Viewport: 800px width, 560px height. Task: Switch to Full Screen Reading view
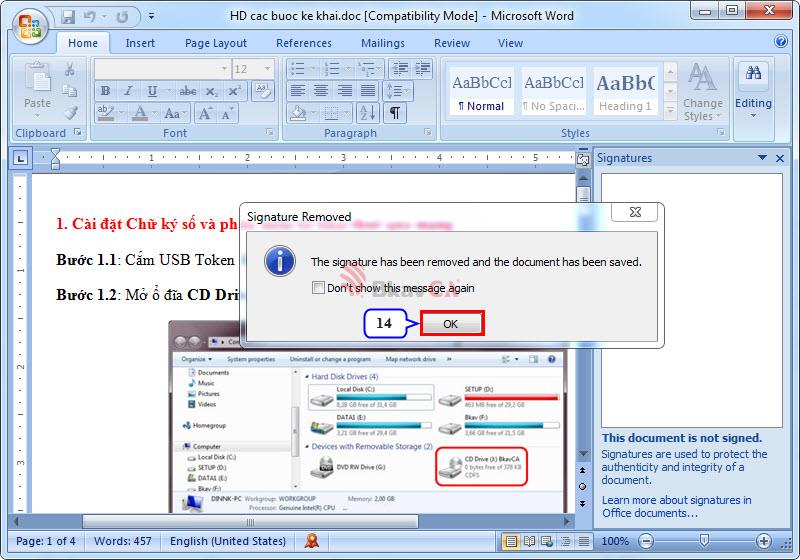click(x=527, y=541)
